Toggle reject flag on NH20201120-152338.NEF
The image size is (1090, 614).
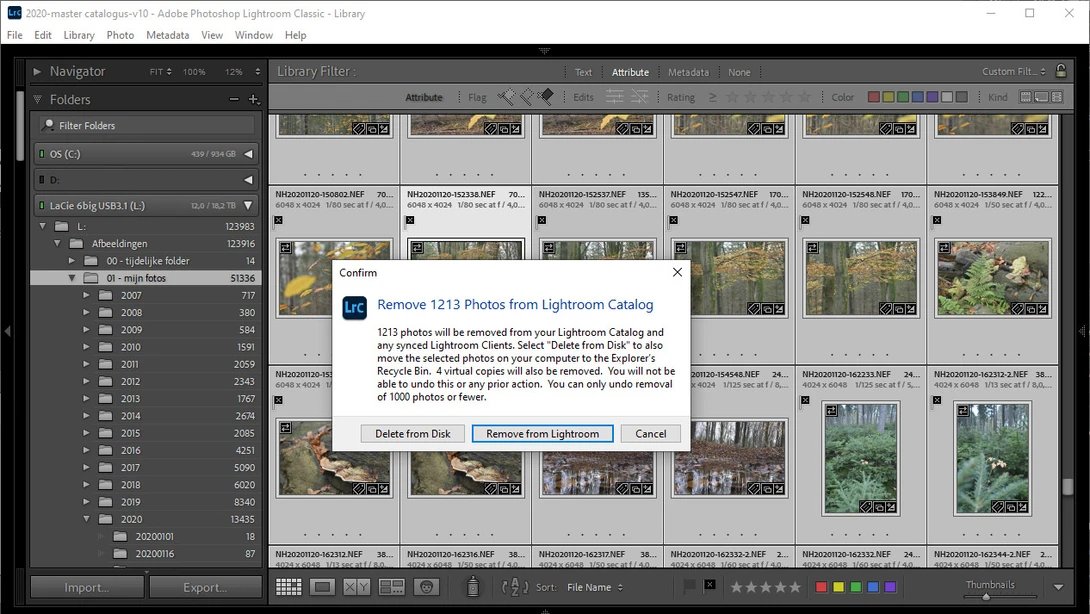[410, 220]
